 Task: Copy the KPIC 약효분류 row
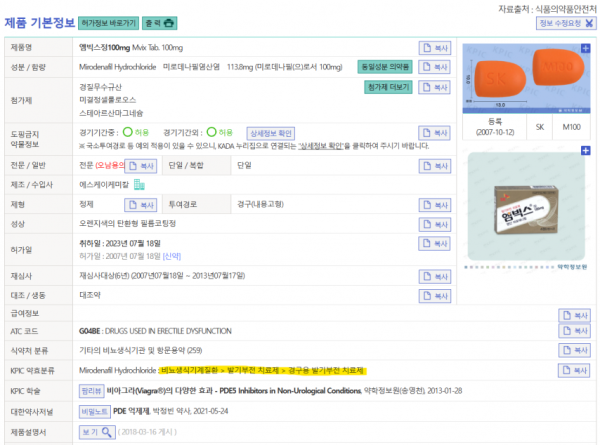pyautogui.click(x=574, y=370)
